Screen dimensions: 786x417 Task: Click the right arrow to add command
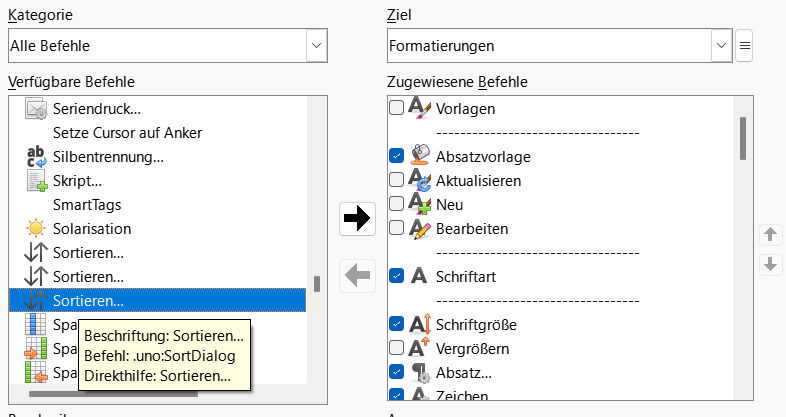tap(357, 219)
